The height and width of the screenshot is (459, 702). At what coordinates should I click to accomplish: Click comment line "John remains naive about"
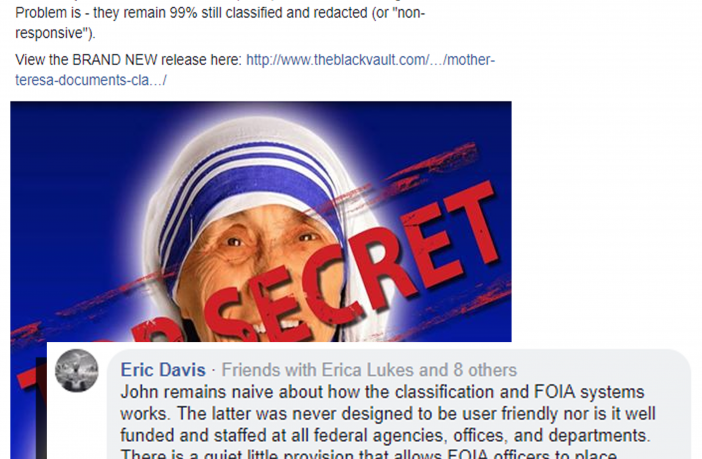(x=382, y=392)
